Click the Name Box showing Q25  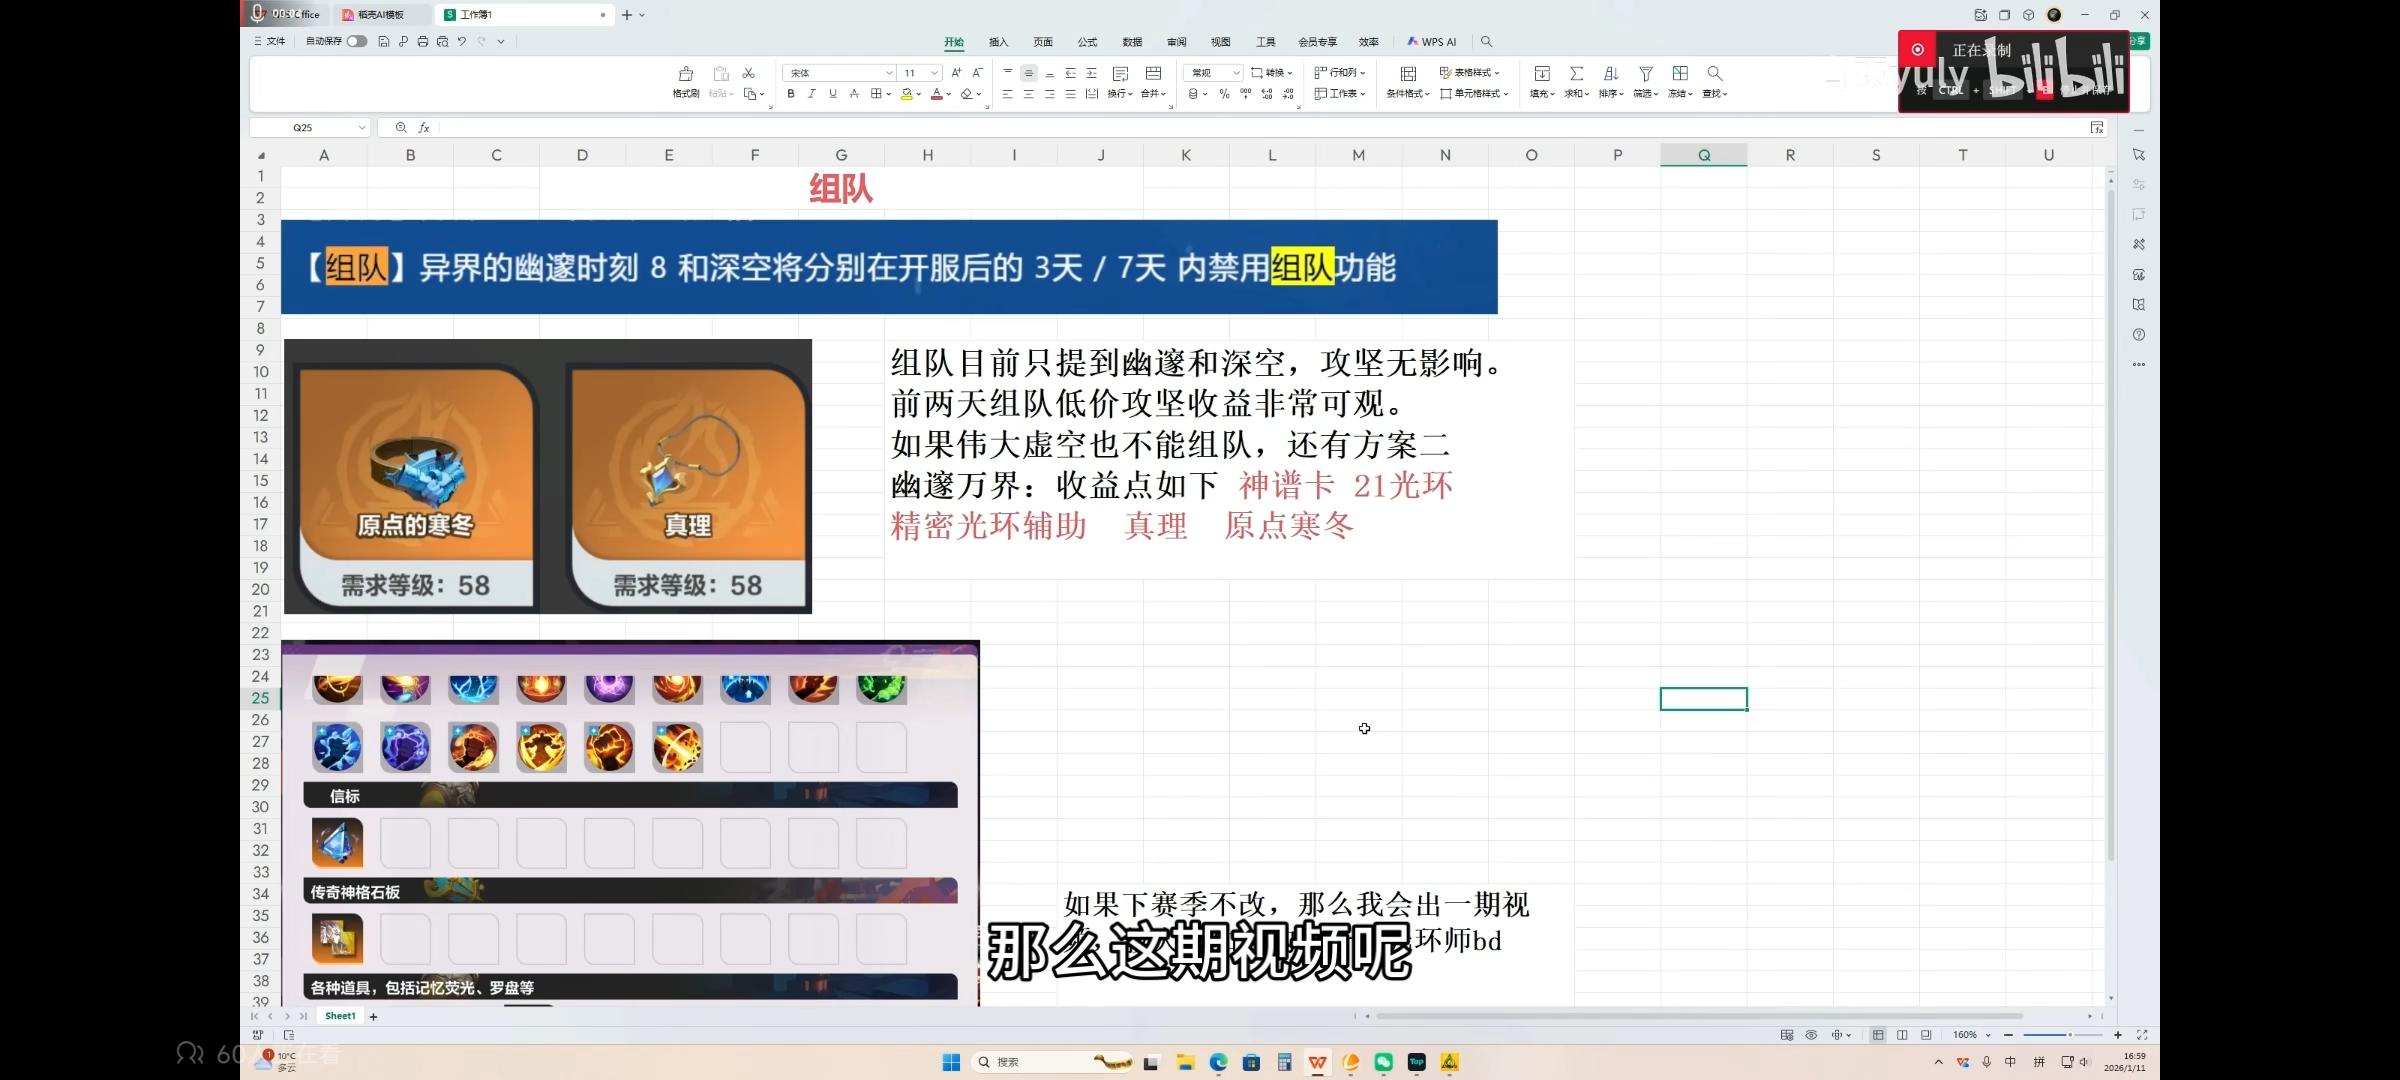(303, 128)
